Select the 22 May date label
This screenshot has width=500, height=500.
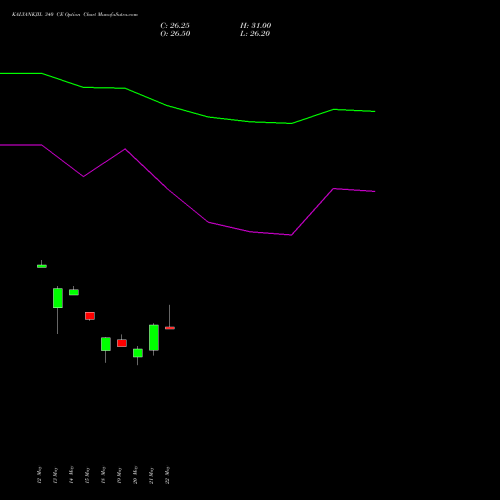167,475
